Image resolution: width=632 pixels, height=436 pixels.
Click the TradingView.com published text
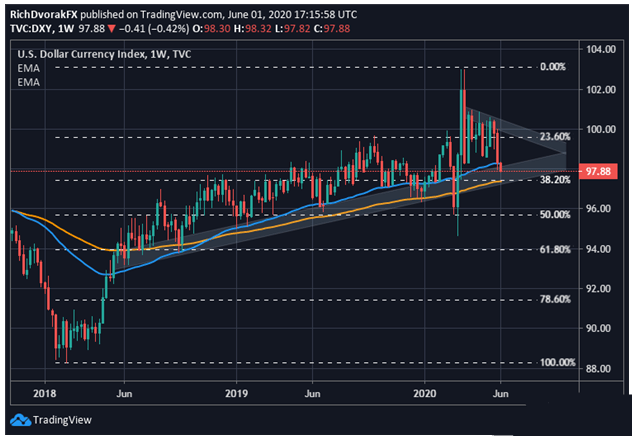click(x=181, y=15)
